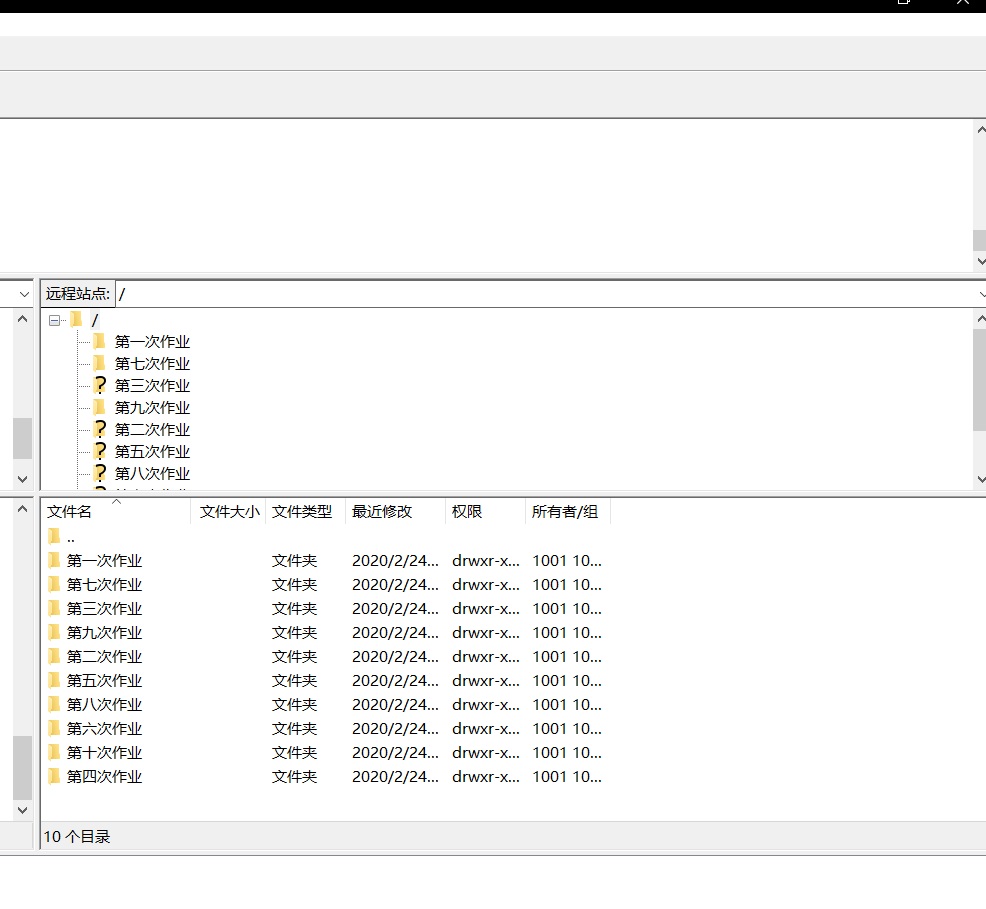Click inside the 远程站点 path input field
Screen dimensions: 986x909
(540, 294)
